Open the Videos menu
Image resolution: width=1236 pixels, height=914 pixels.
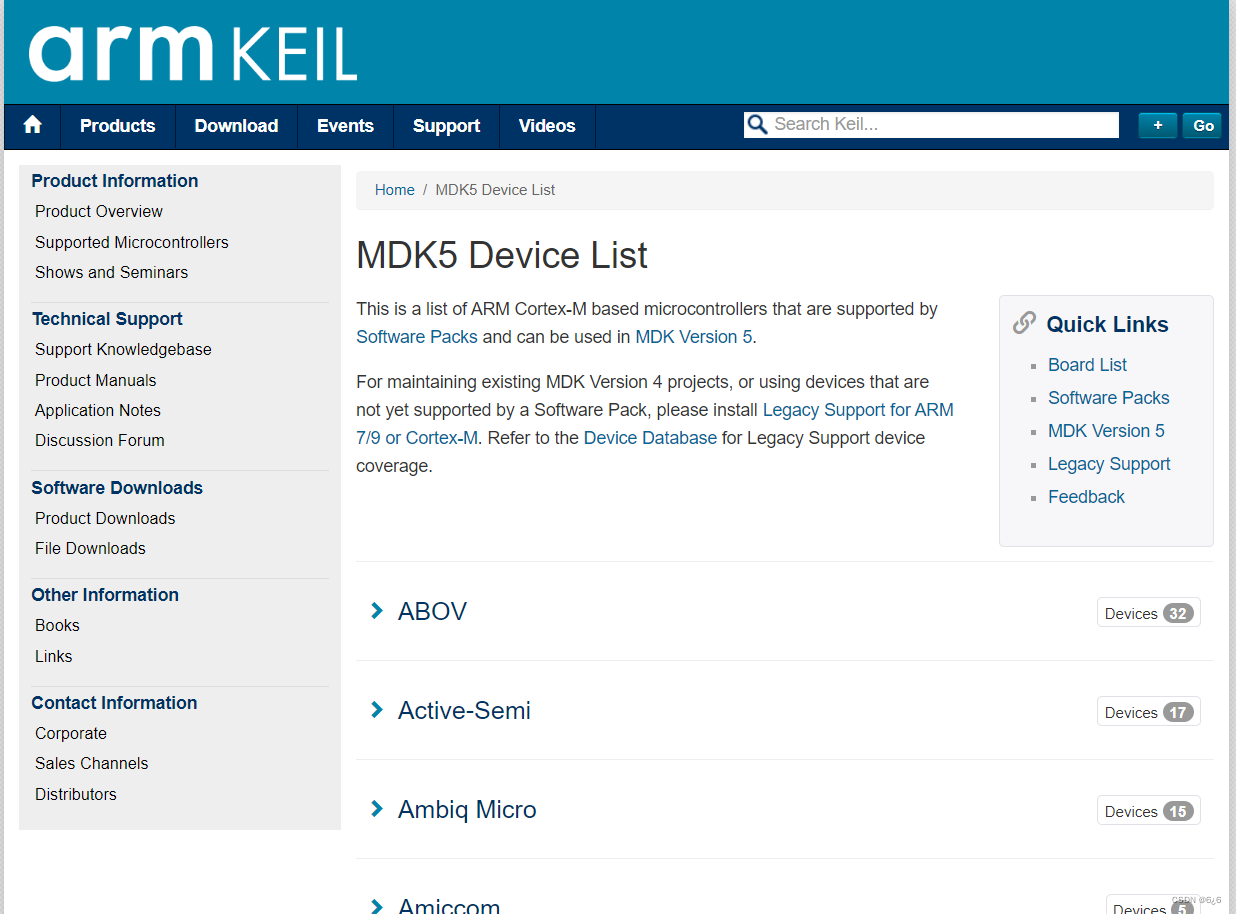547,126
